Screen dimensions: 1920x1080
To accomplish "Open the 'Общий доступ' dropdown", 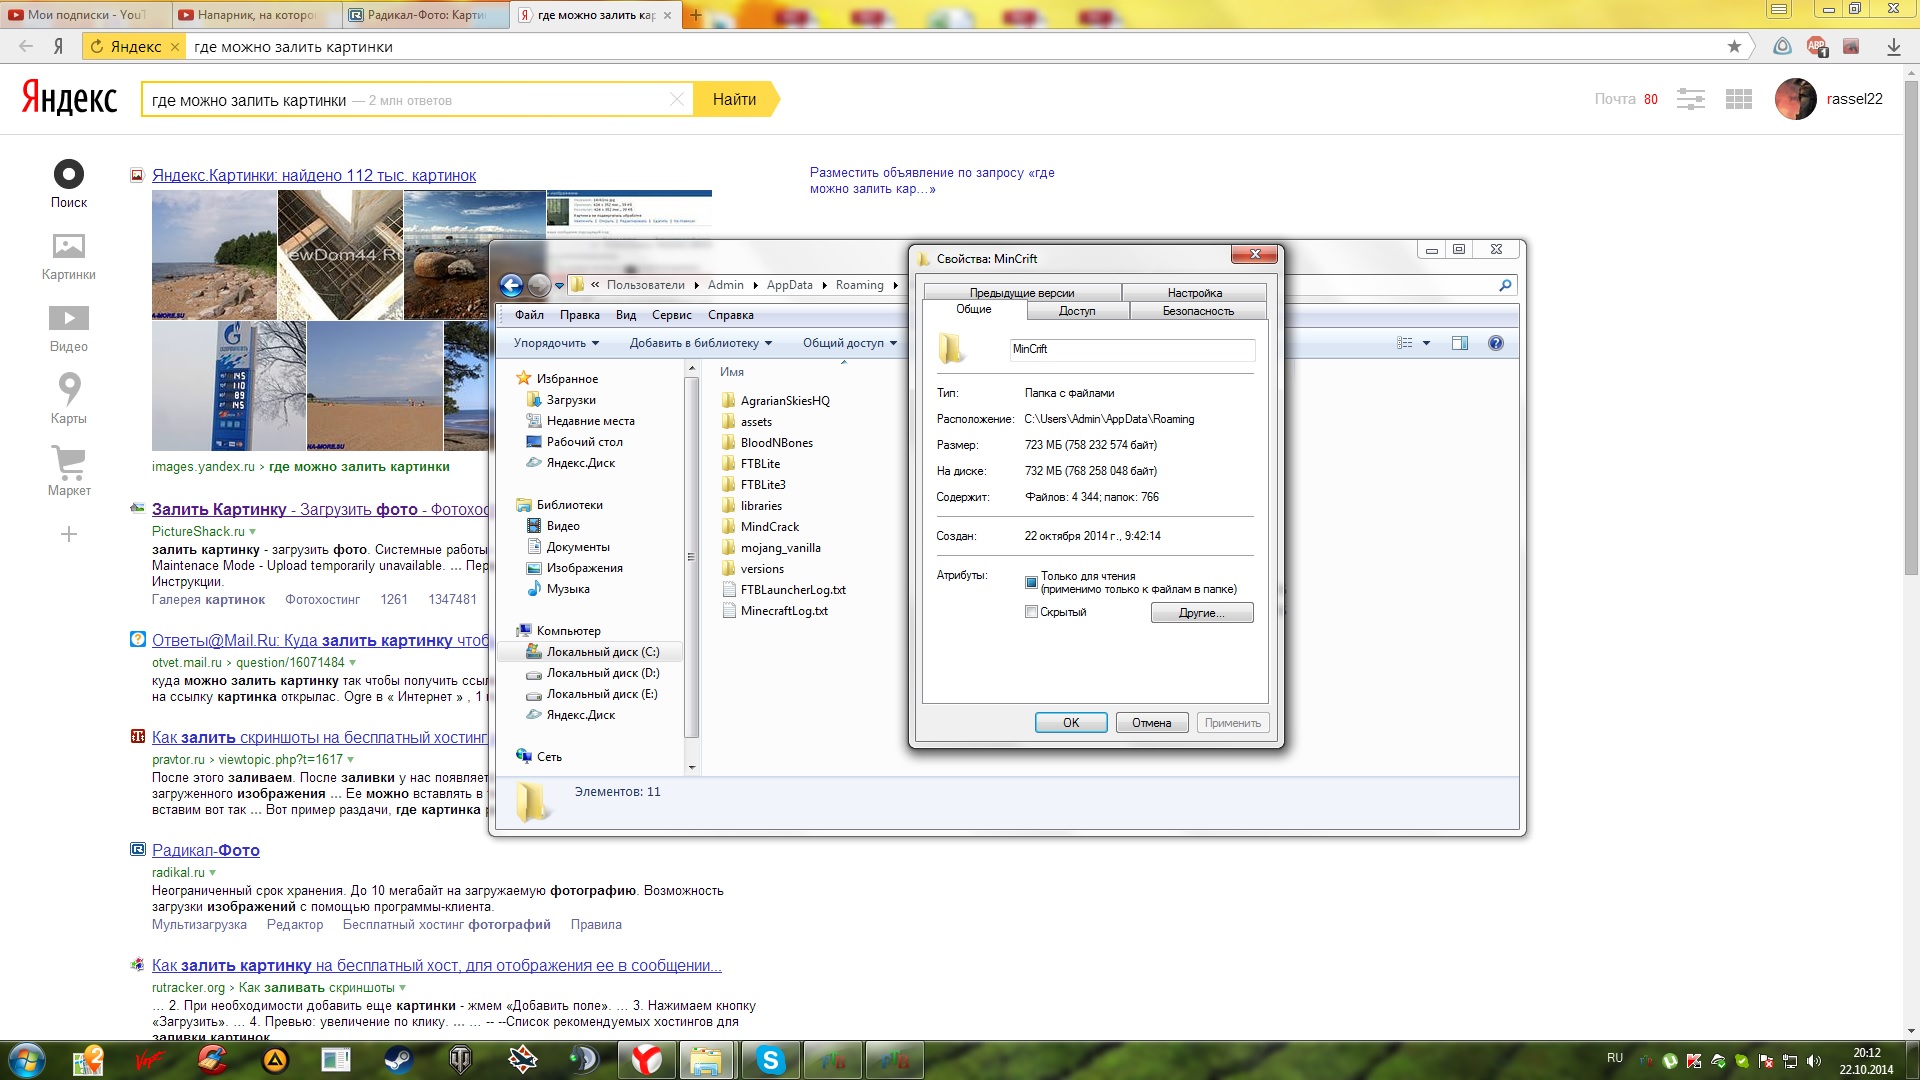I will click(850, 343).
